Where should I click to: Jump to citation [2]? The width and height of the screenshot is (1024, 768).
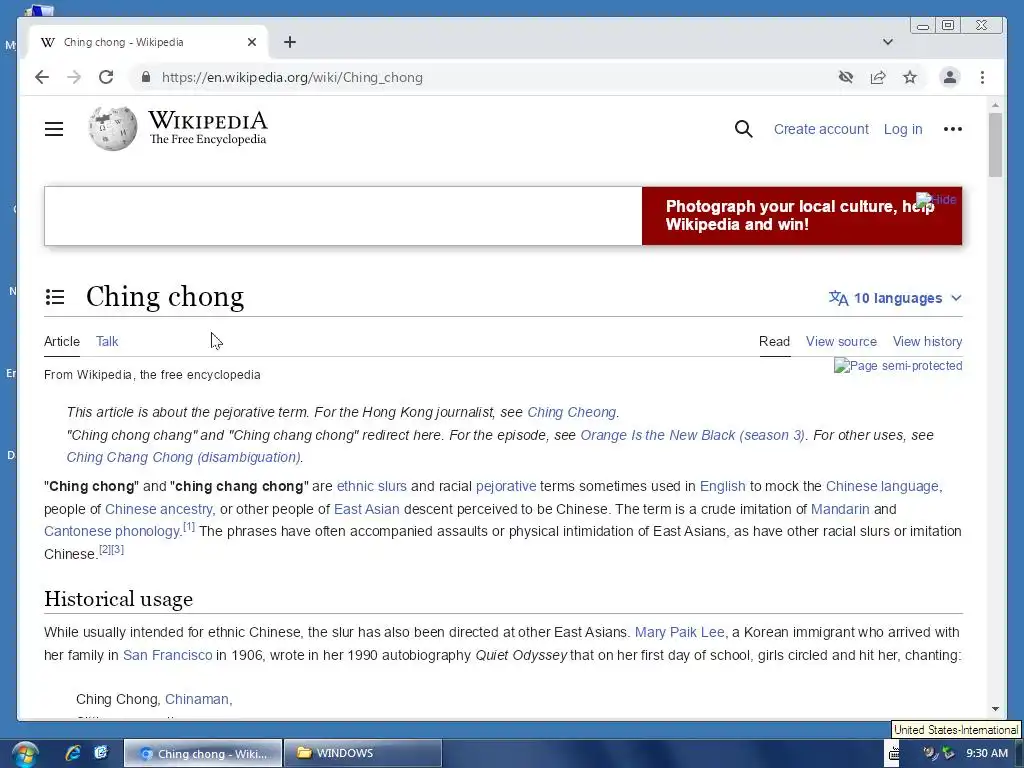click(x=105, y=549)
